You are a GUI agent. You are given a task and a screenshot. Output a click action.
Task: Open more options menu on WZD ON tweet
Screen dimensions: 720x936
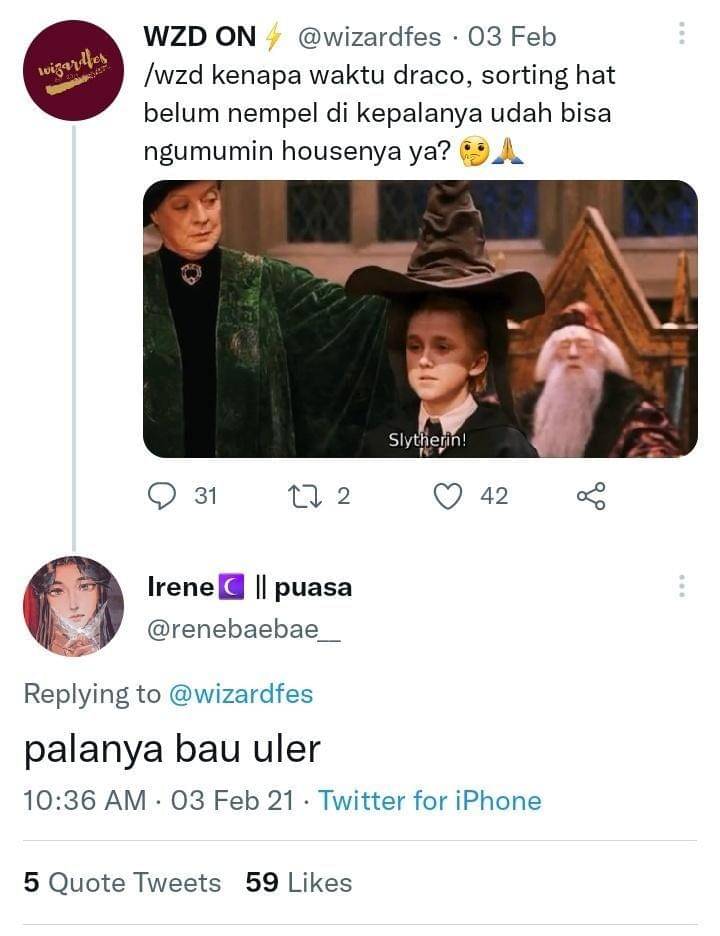coord(682,35)
